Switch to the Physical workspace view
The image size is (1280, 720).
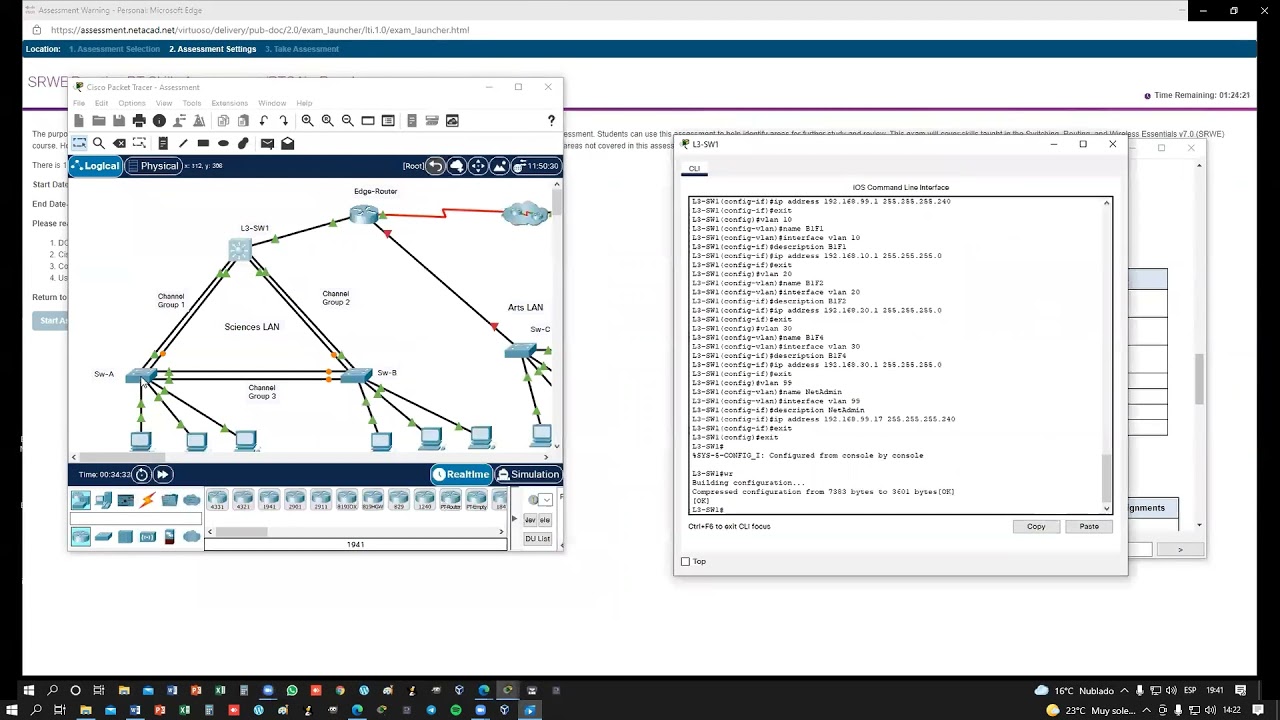pyautogui.click(x=153, y=166)
